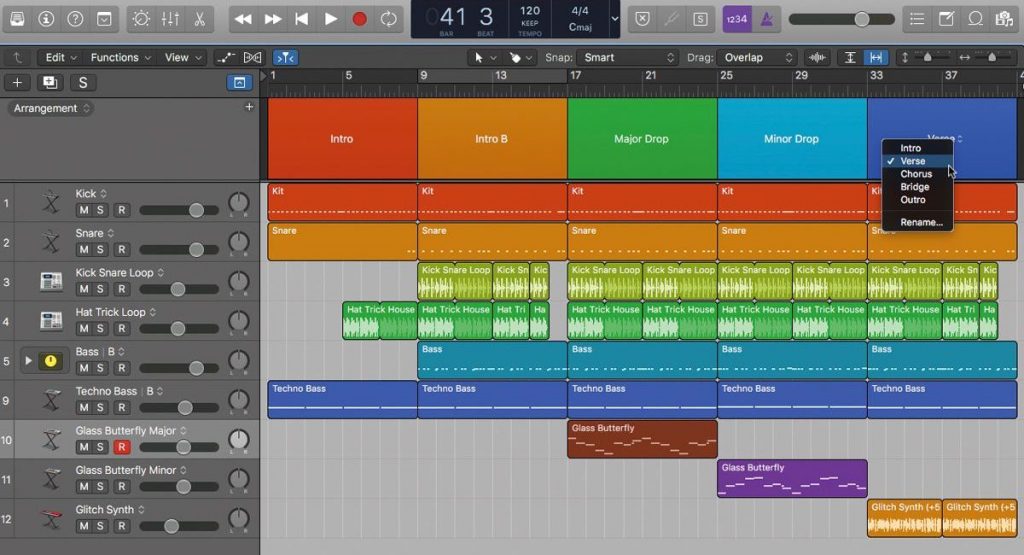Choose Rename... in the marker popup menu
The width and height of the screenshot is (1024, 555).
pyautogui.click(x=921, y=222)
